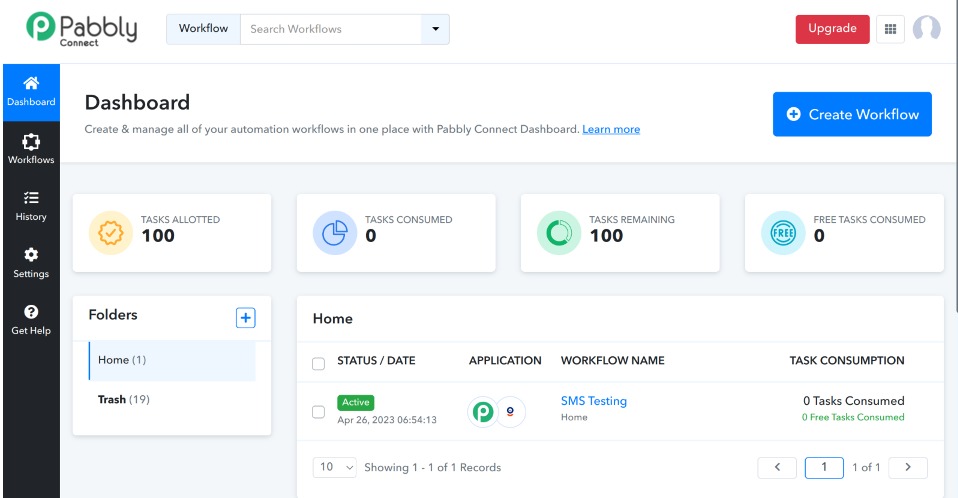Click the Active status badge
Viewport: 958px width, 498px height.
coord(356,402)
